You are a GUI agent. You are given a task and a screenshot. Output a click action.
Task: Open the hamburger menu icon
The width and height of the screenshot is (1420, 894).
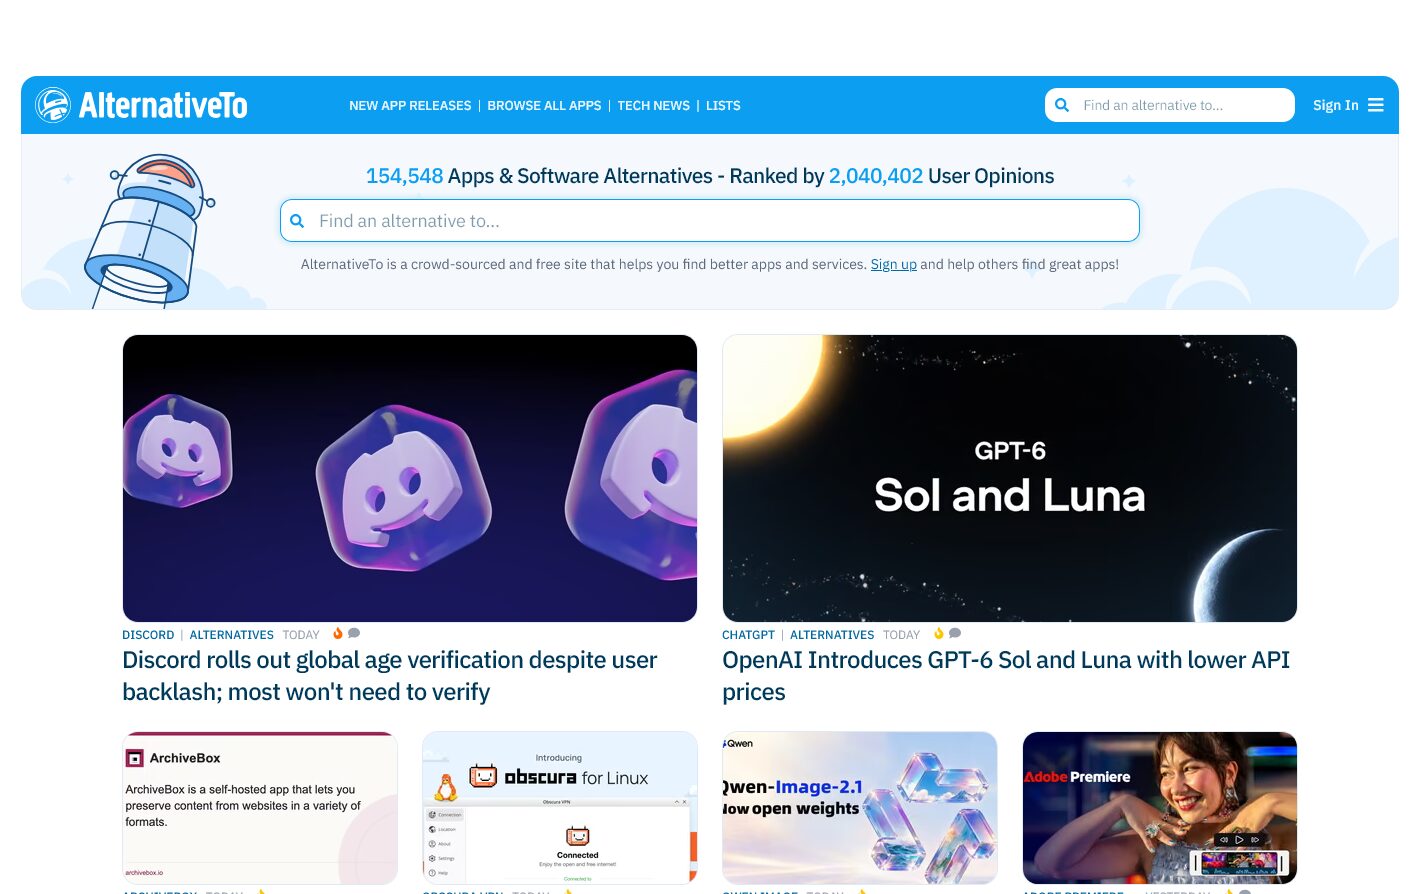pyautogui.click(x=1376, y=105)
